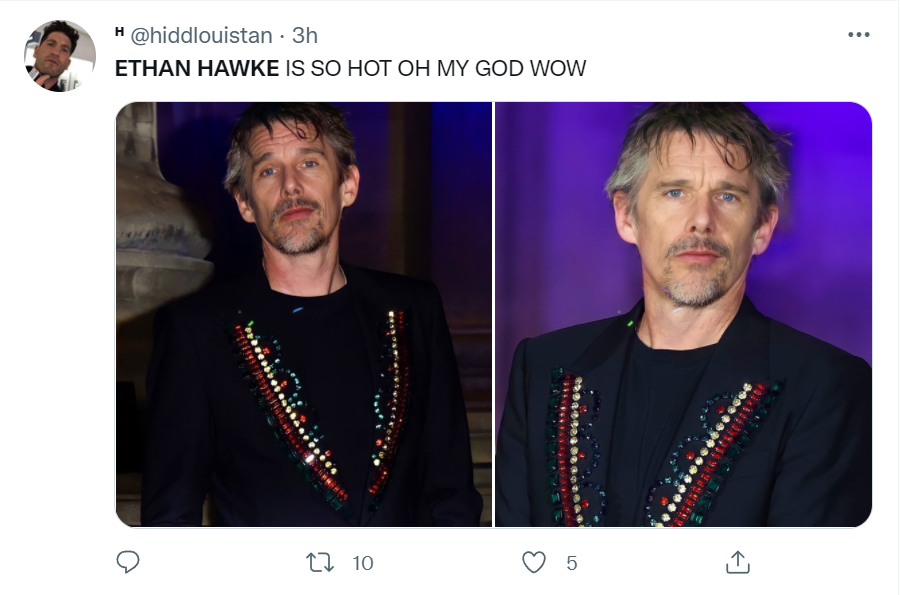This screenshot has width=900, height=595.
Task: Click the reply speech bubble icon
Action: 127,562
